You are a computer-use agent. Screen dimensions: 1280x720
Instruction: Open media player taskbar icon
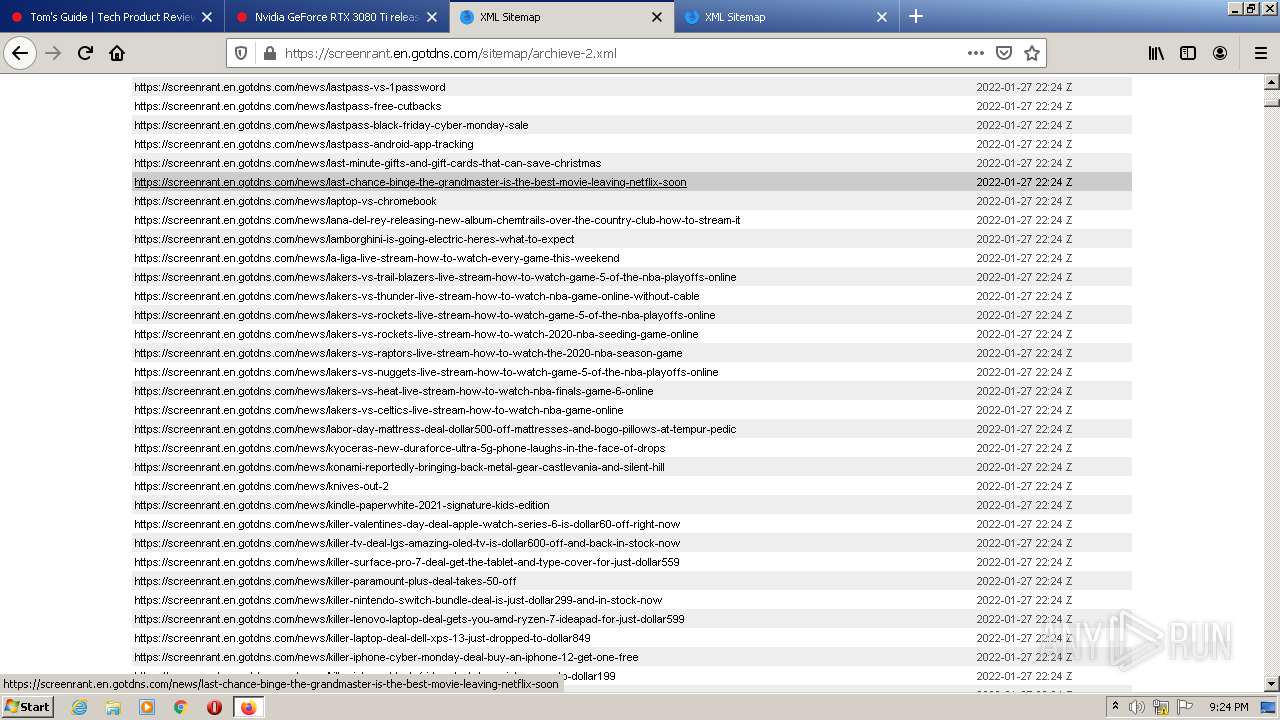[147, 707]
